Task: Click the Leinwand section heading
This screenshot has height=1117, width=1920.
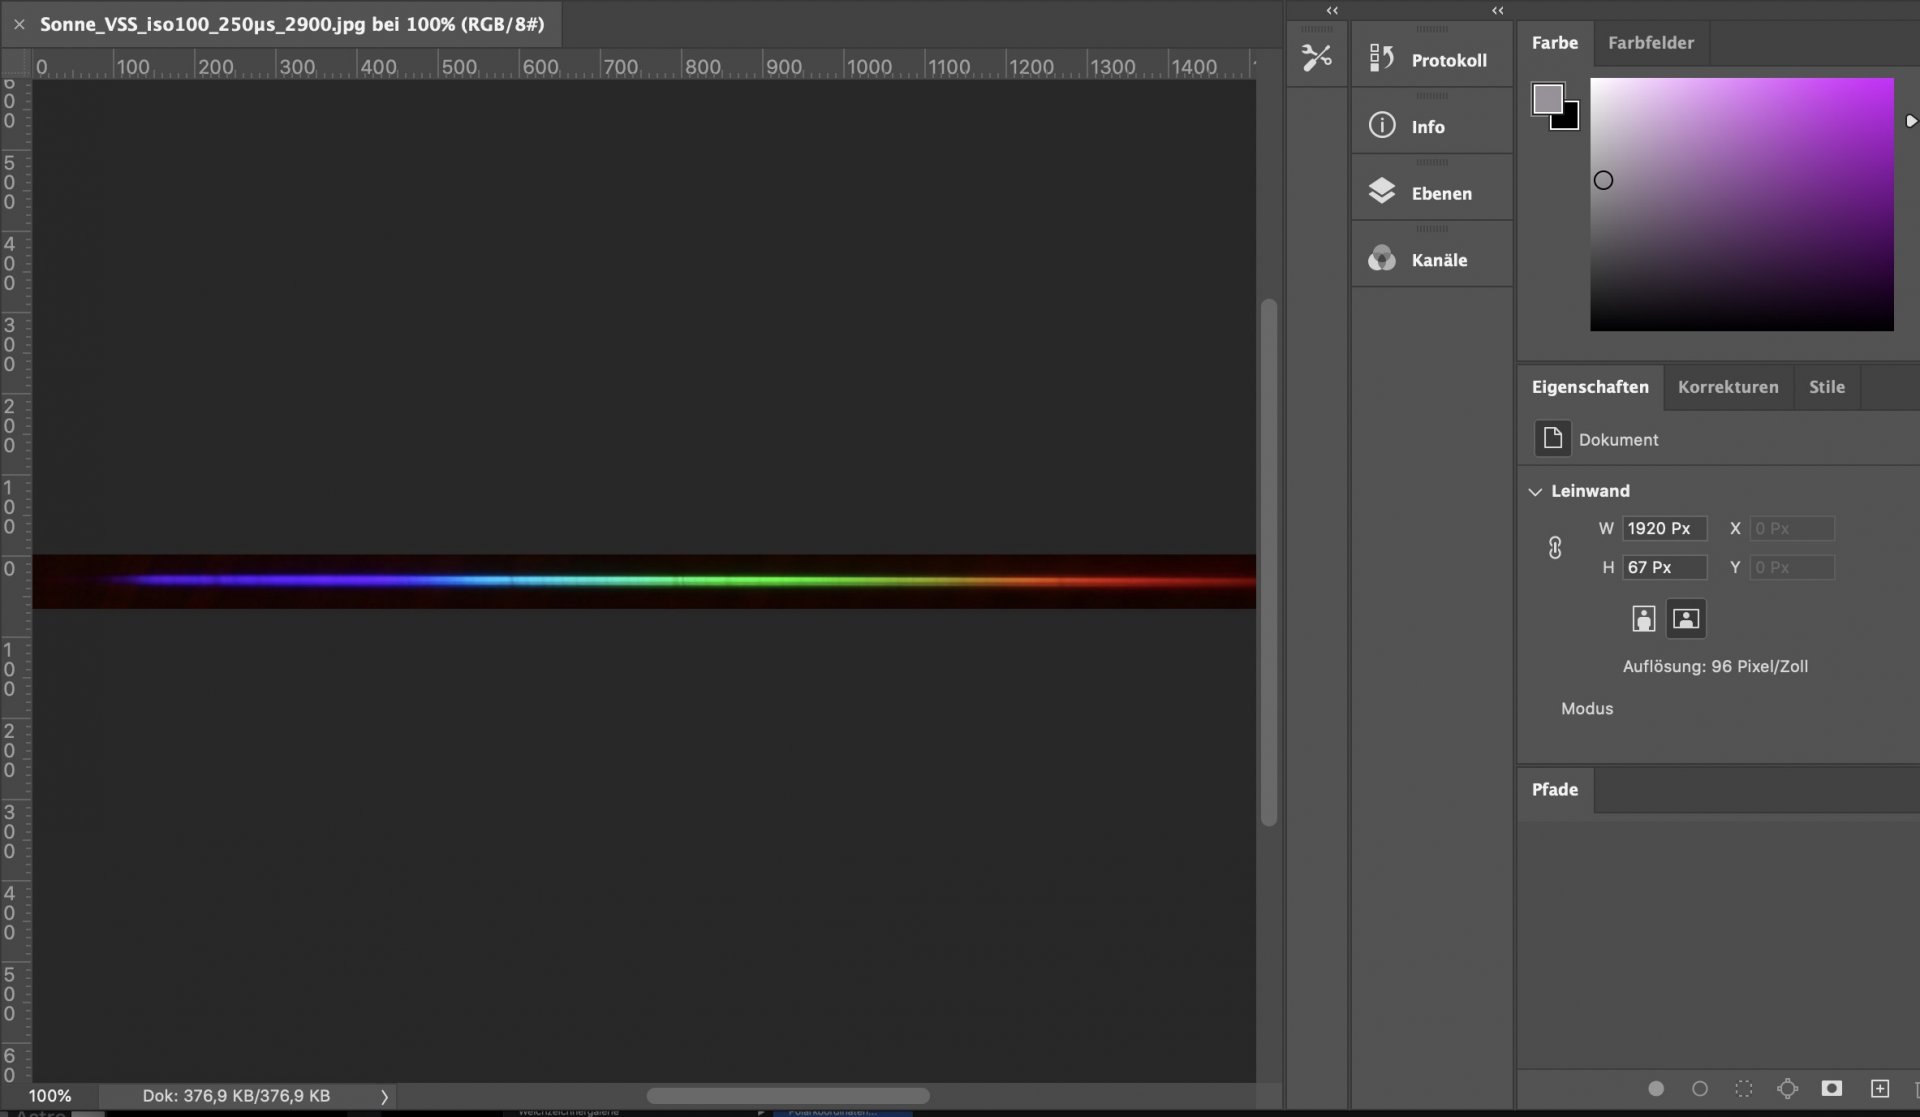Action: pos(1590,491)
